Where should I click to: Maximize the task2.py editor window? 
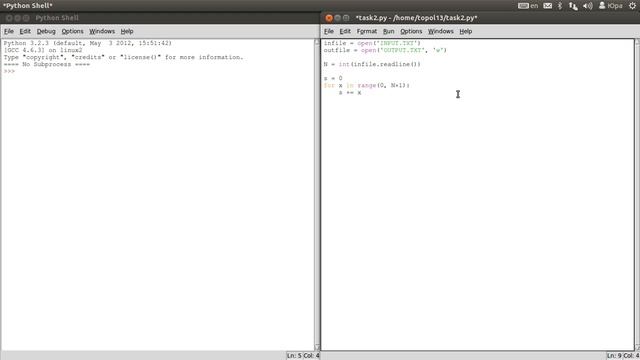[x=346, y=18]
